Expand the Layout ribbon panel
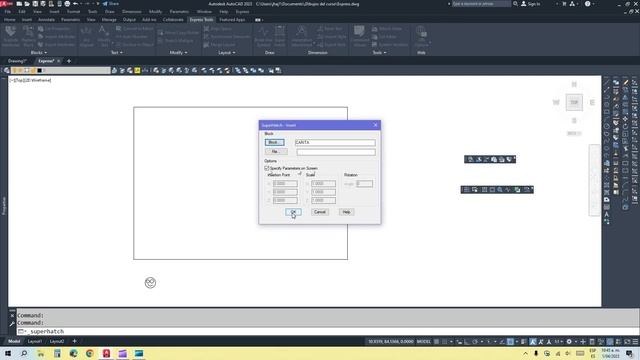This screenshot has height=360, width=640. click(x=226, y=53)
